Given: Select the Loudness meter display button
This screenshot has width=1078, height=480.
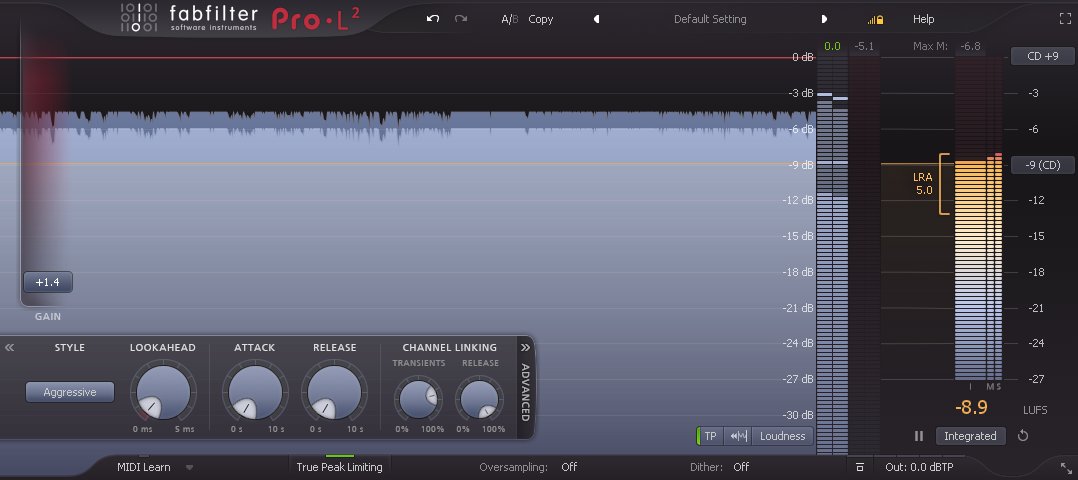Looking at the screenshot, I should (782, 436).
